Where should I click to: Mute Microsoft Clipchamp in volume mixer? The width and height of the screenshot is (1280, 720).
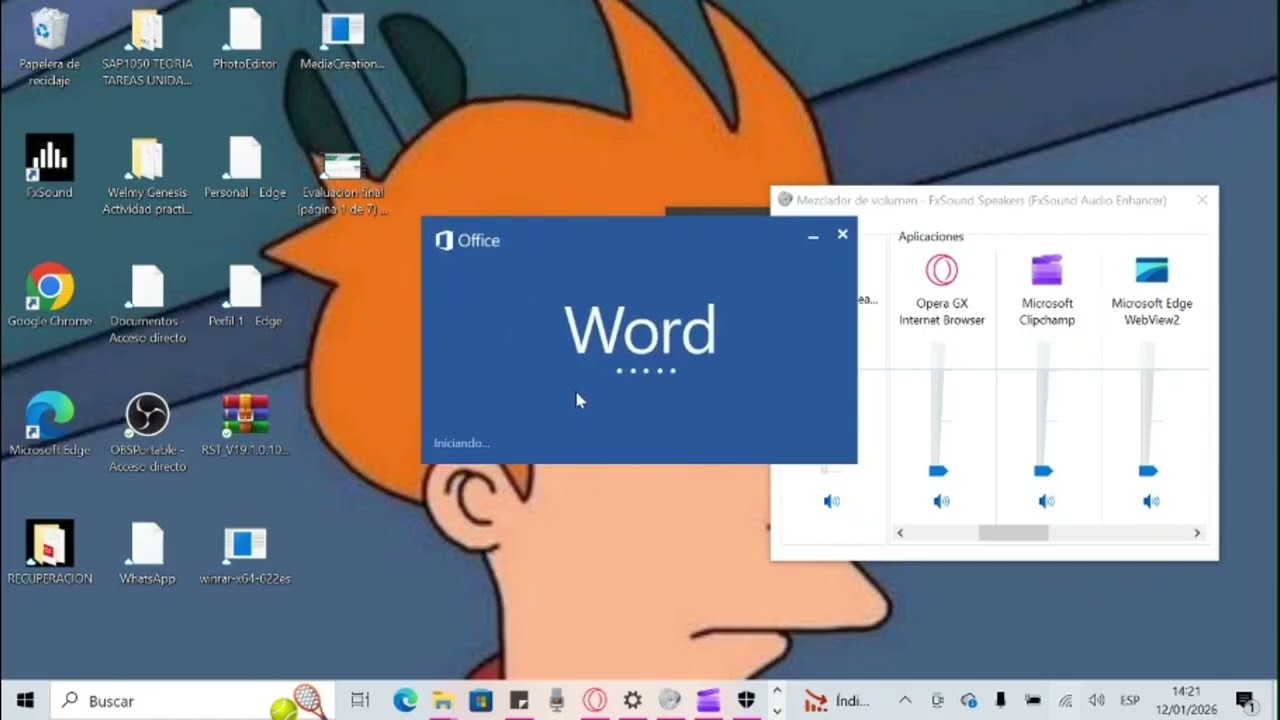(1046, 501)
